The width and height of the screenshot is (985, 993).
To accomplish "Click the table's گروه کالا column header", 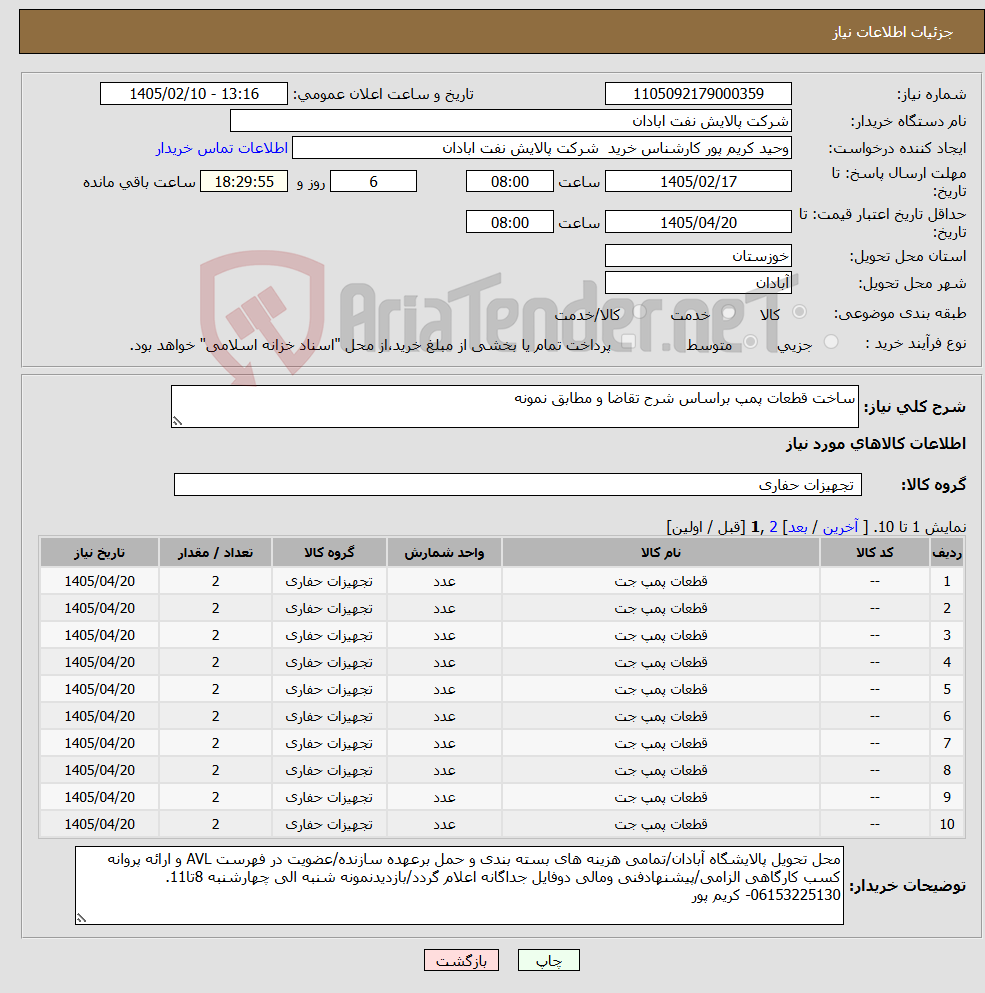I will (x=329, y=552).
